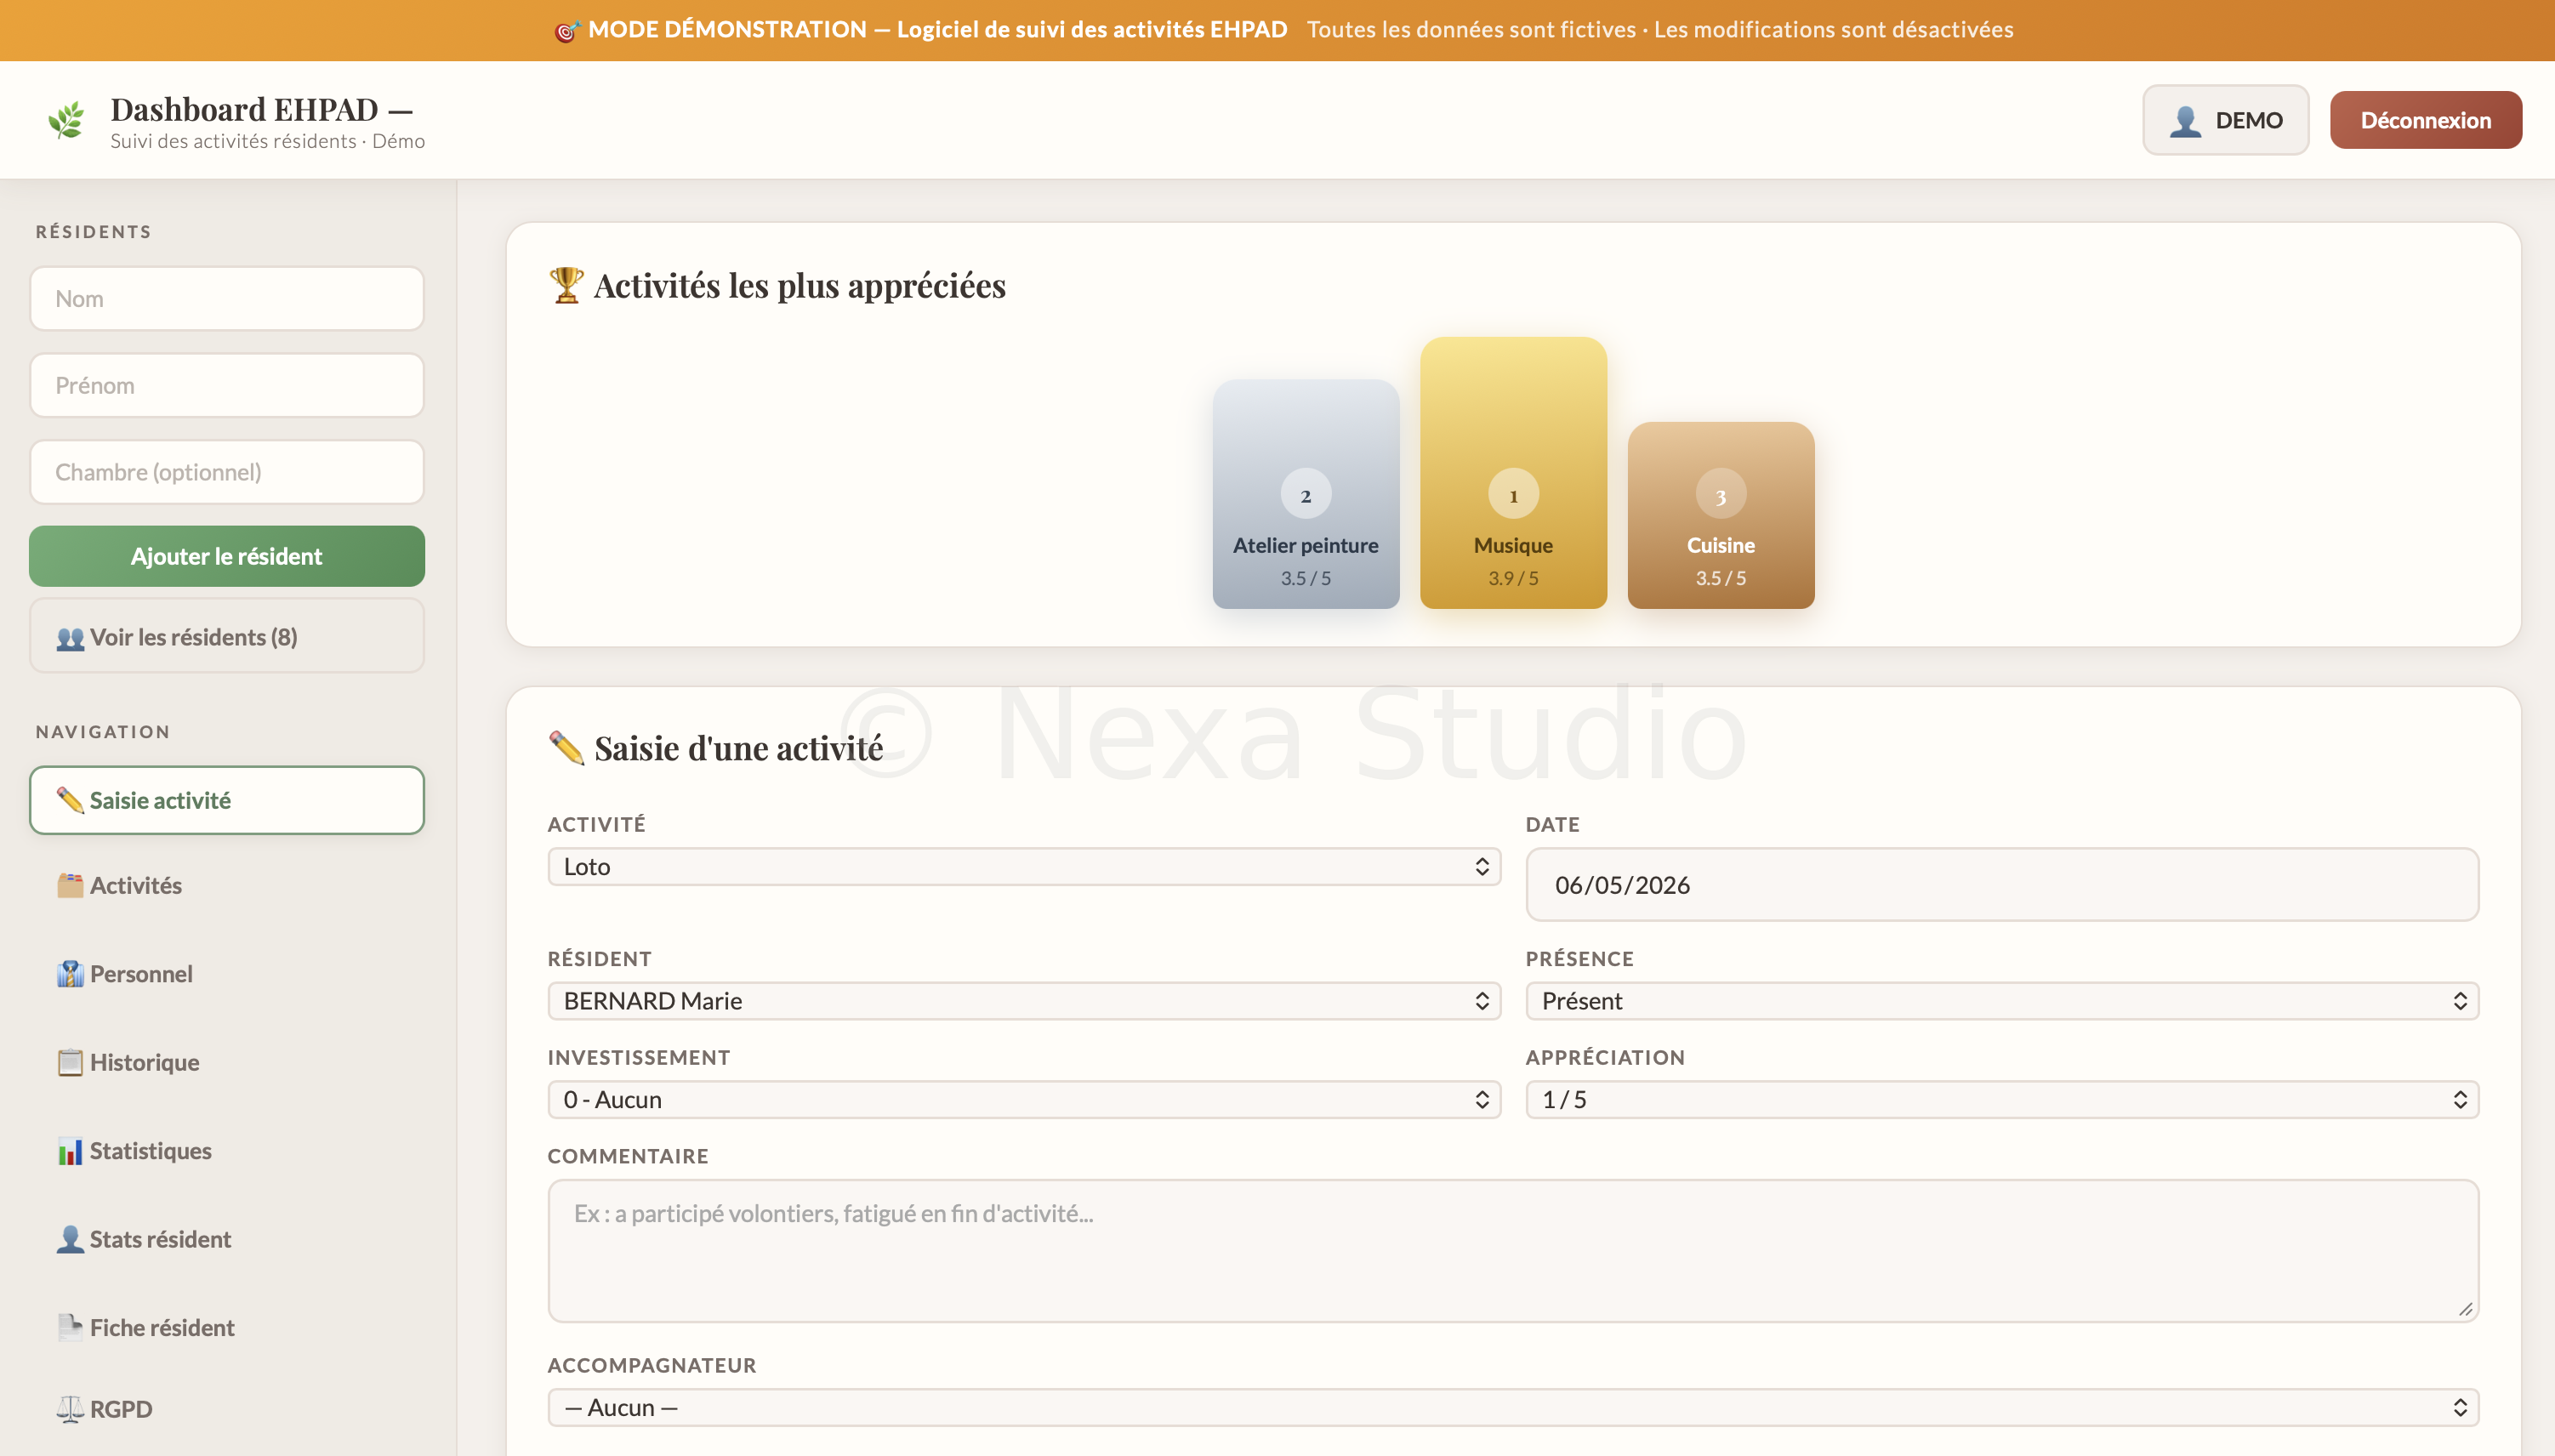Open the Fiche résident navigation item
Image resolution: width=2555 pixels, height=1456 pixels.
pos(227,1328)
